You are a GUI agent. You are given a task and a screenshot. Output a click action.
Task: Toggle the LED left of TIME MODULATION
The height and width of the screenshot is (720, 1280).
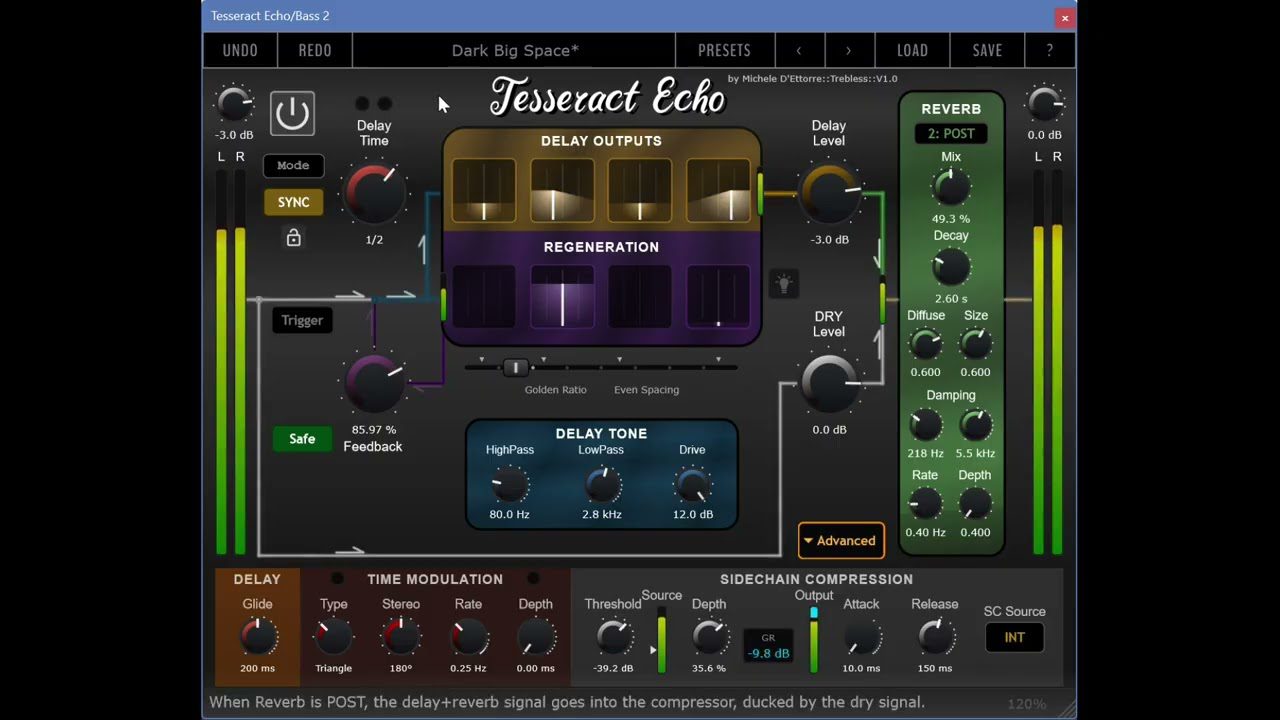[338, 579]
